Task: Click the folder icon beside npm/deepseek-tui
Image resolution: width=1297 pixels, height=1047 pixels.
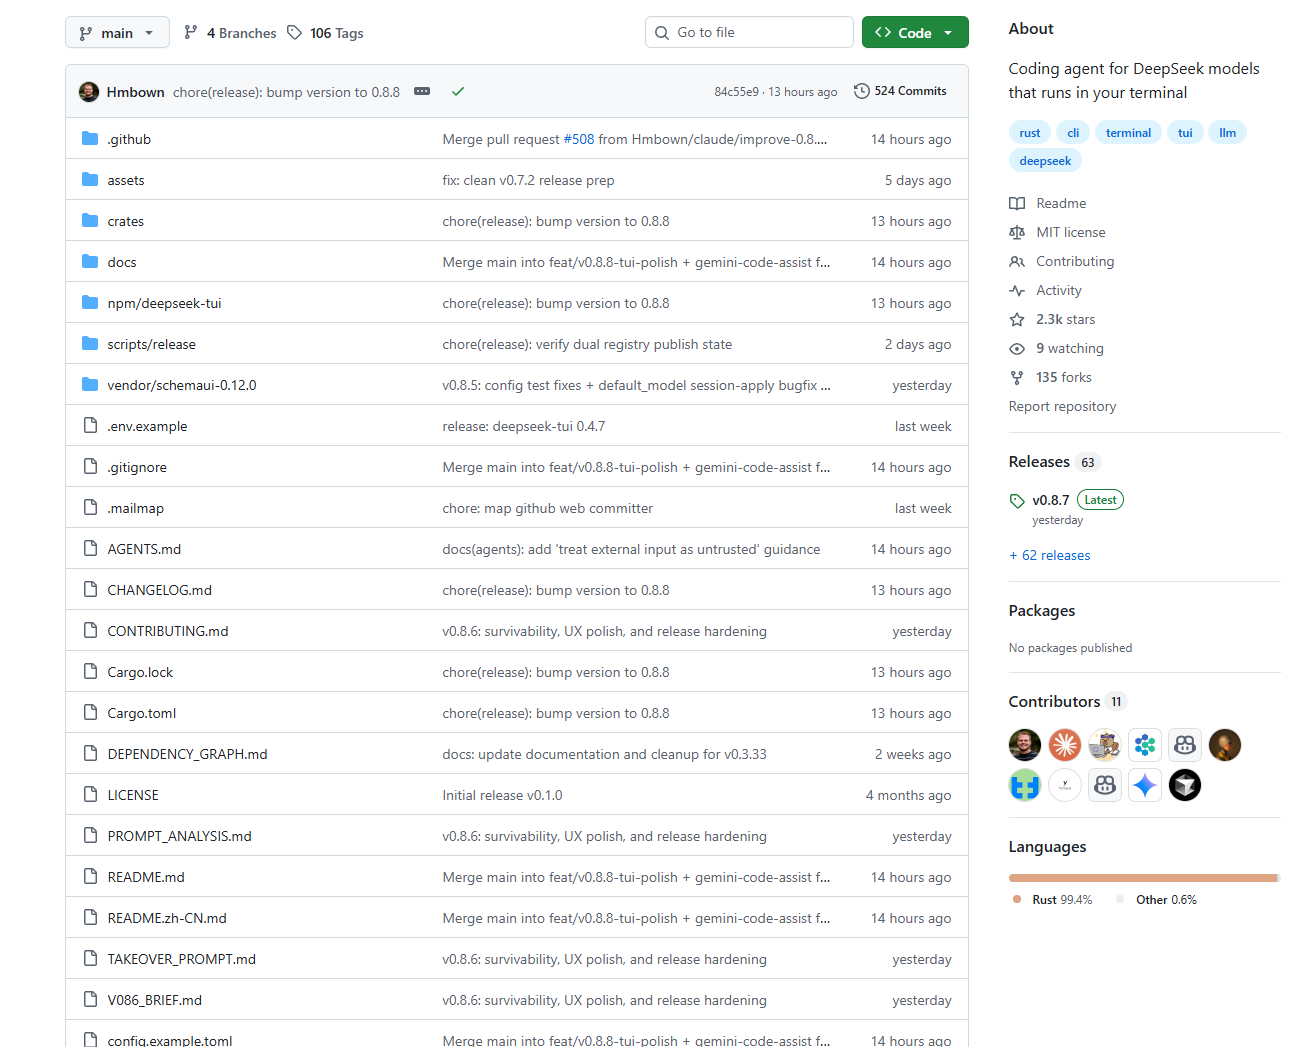Action: [90, 303]
